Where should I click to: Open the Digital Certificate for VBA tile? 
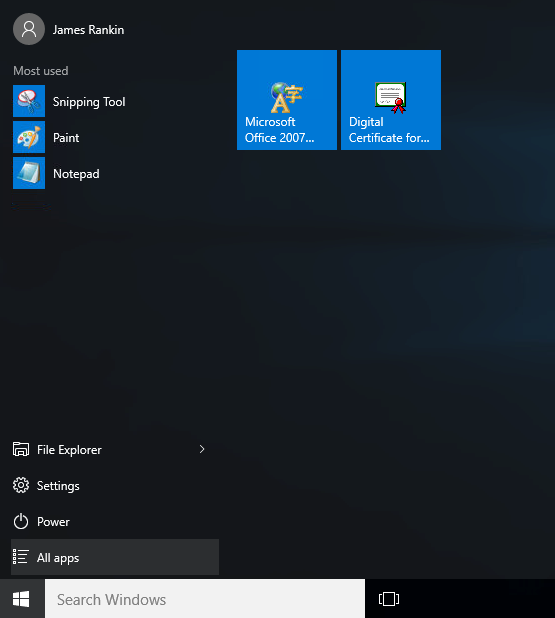pos(391,100)
